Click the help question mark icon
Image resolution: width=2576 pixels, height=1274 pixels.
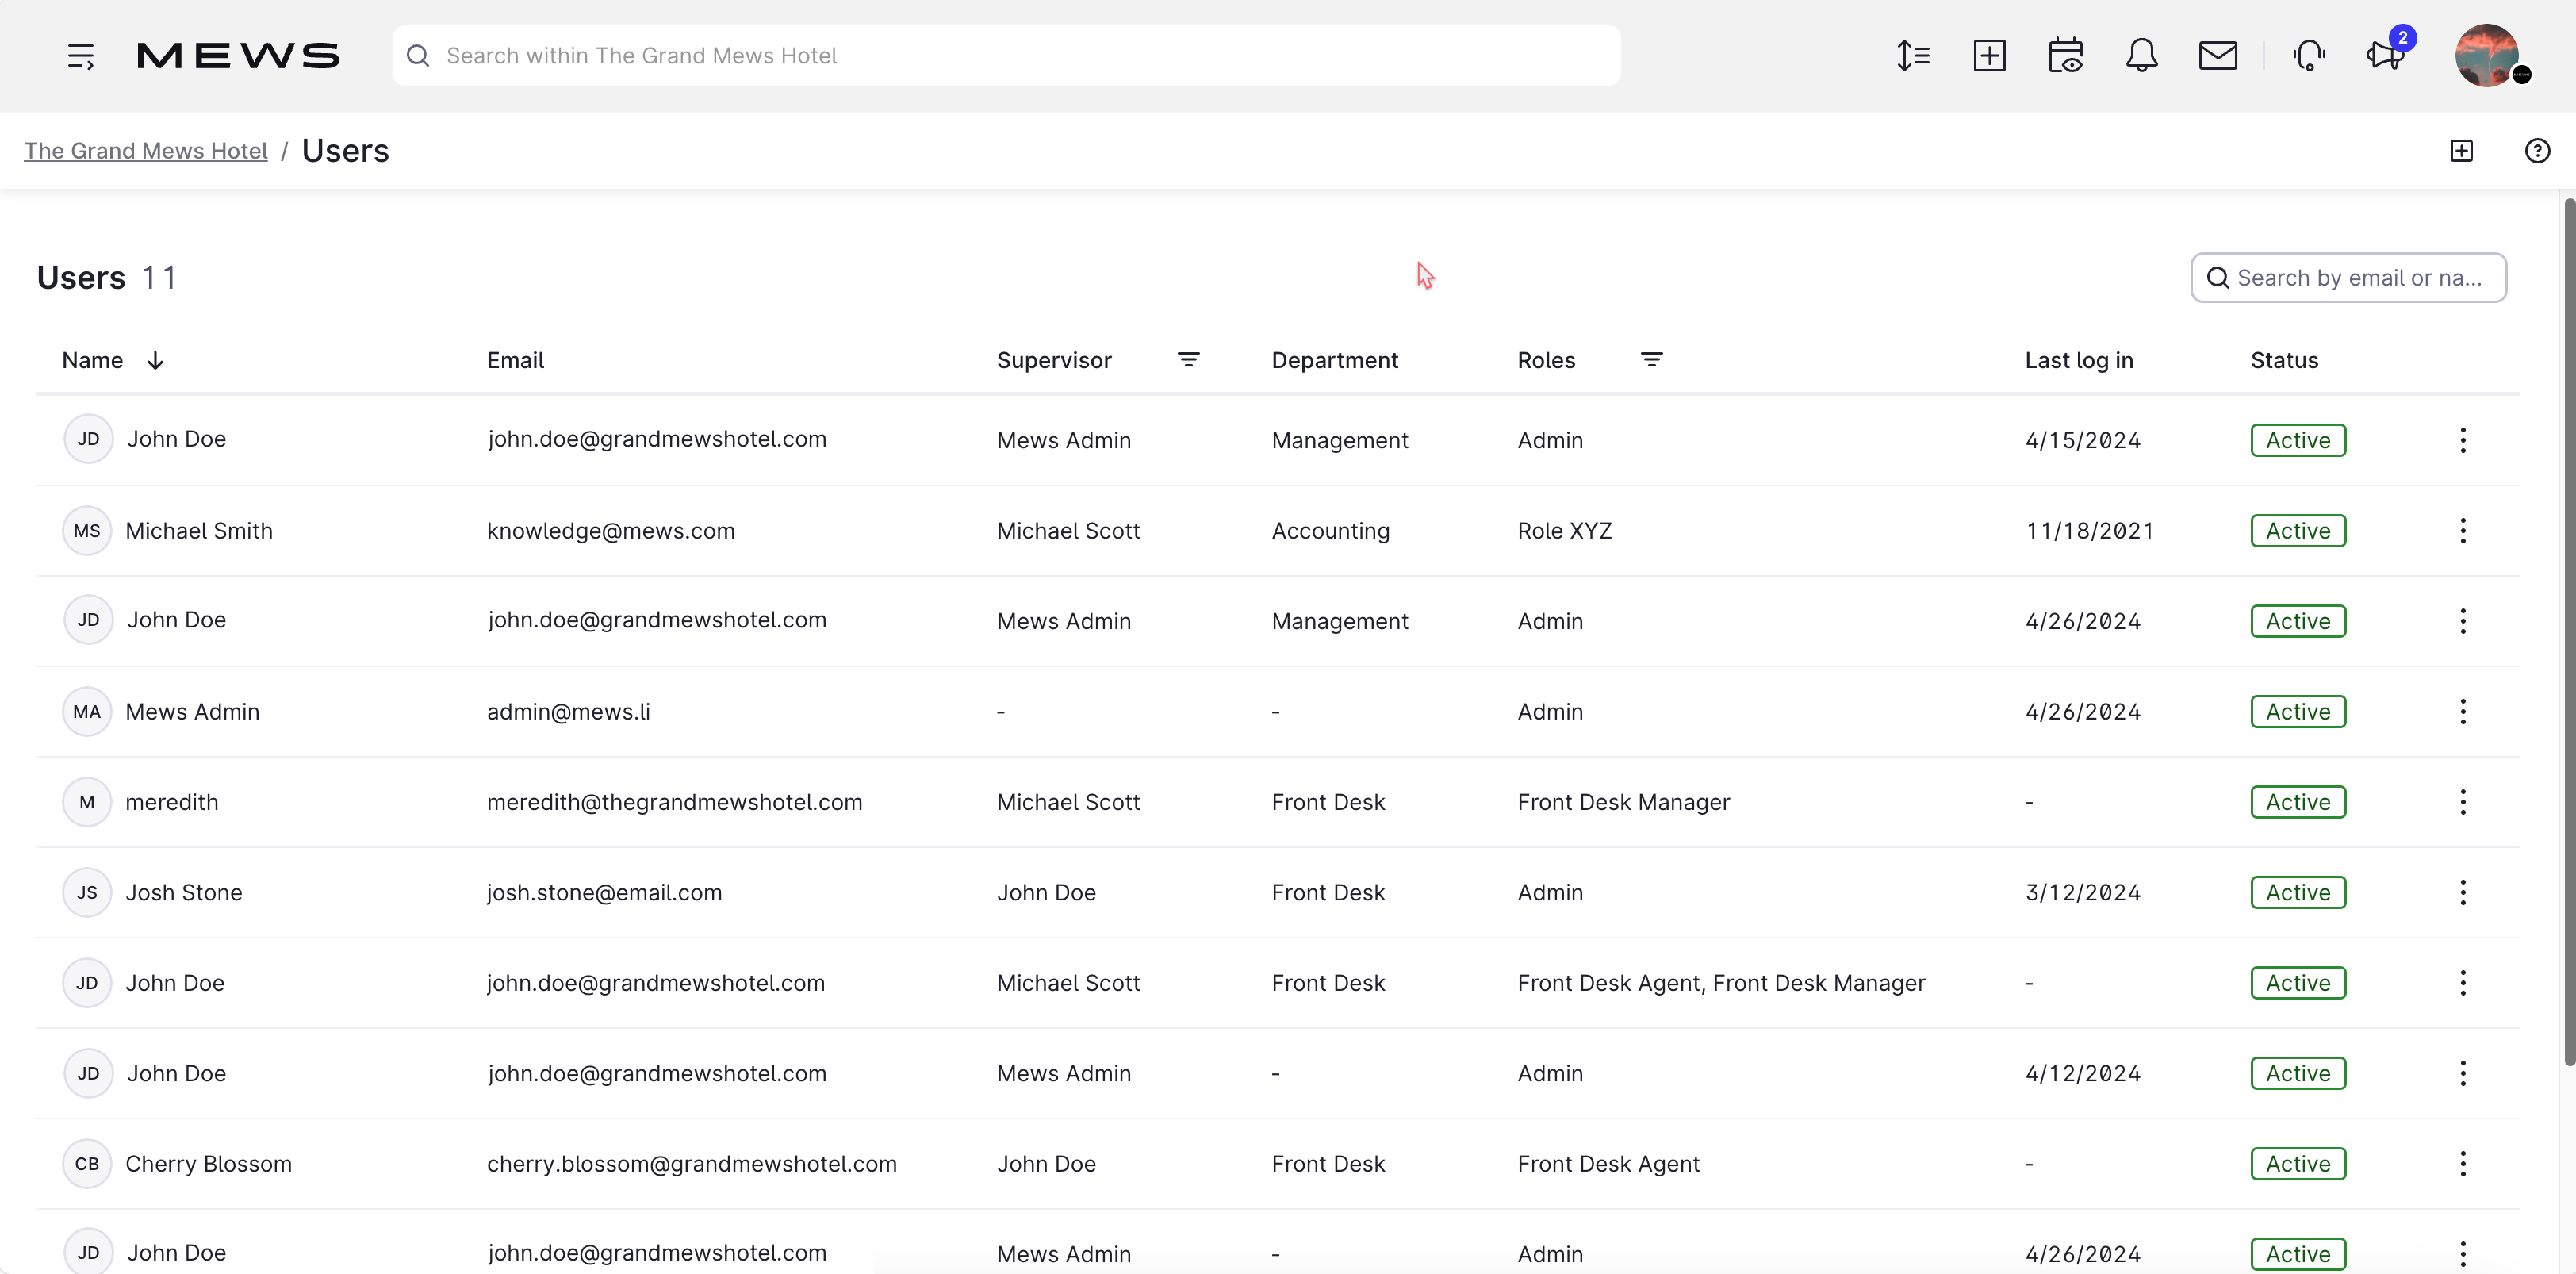coord(2537,150)
